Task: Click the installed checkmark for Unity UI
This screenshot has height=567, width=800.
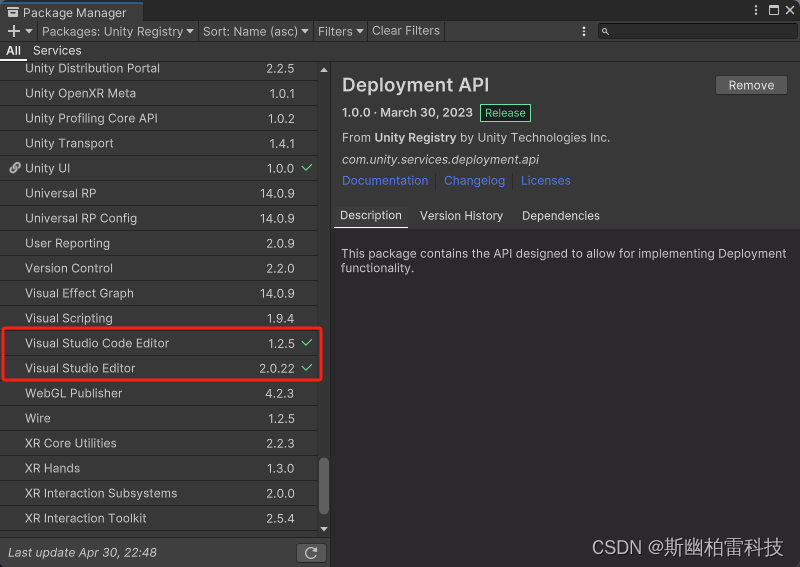Action: (307, 167)
